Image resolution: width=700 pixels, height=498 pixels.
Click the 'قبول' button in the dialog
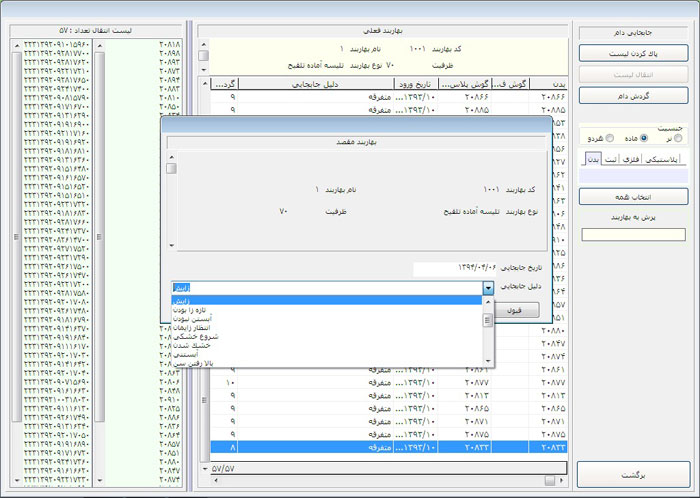point(515,310)
